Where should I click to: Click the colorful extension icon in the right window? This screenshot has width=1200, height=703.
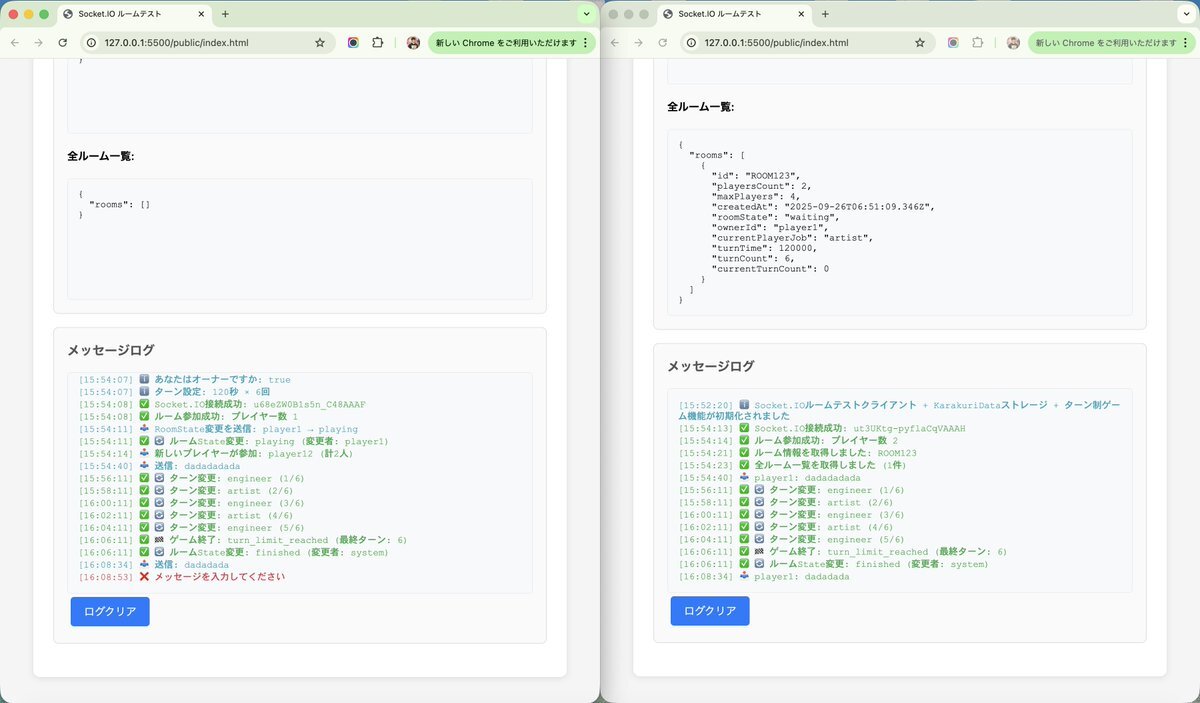pos(953,43)
